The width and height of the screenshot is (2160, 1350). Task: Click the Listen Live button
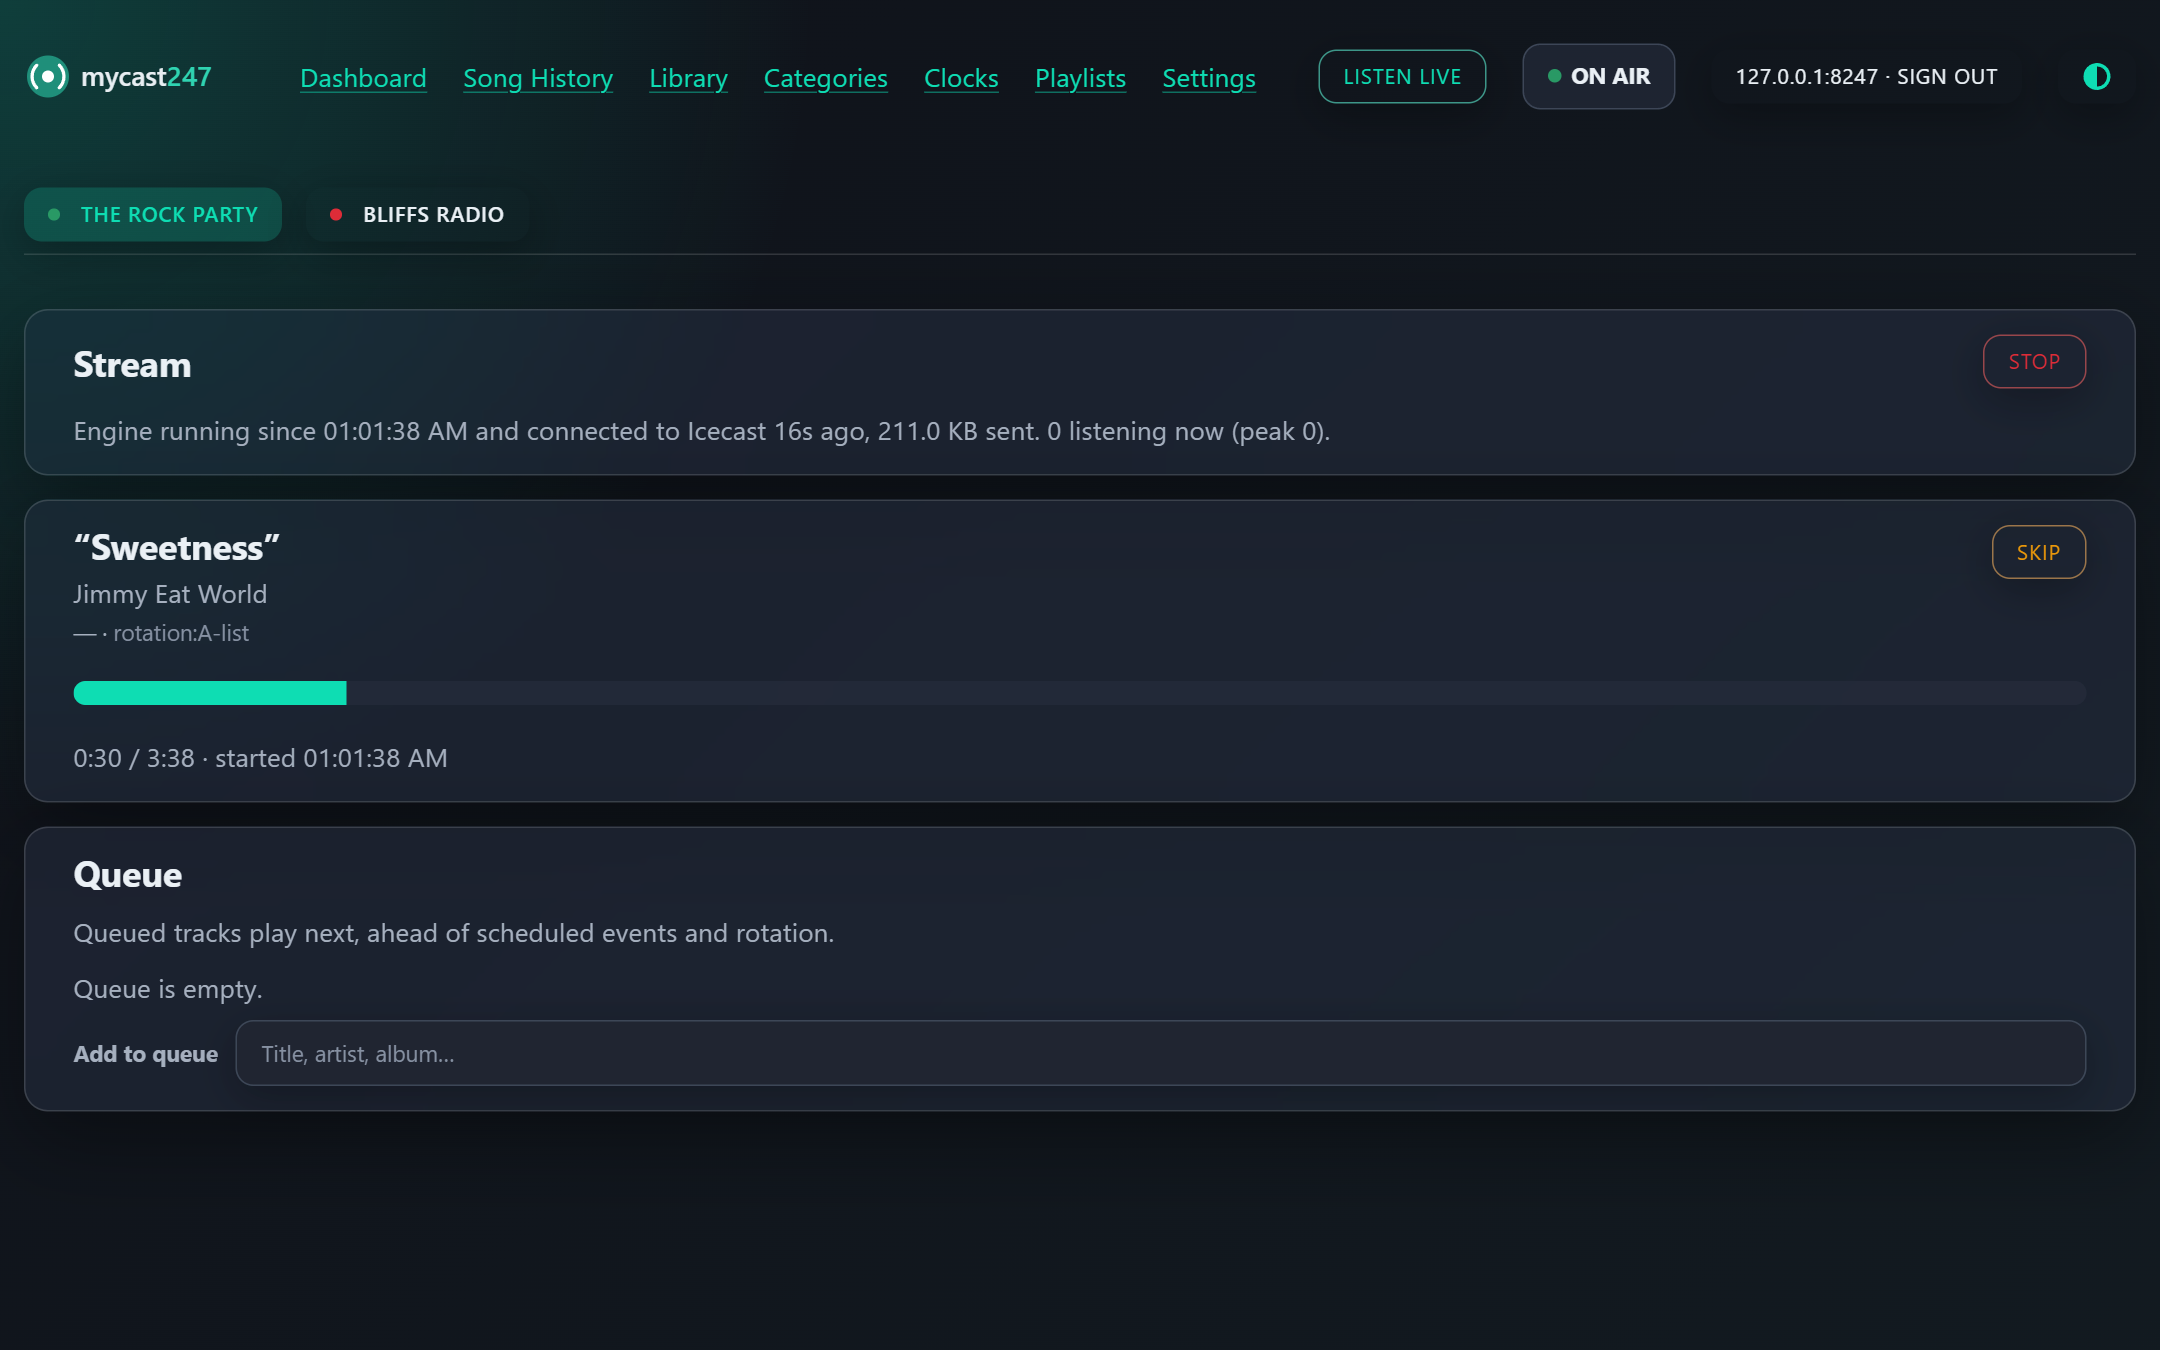click(x=1402, y=77)
